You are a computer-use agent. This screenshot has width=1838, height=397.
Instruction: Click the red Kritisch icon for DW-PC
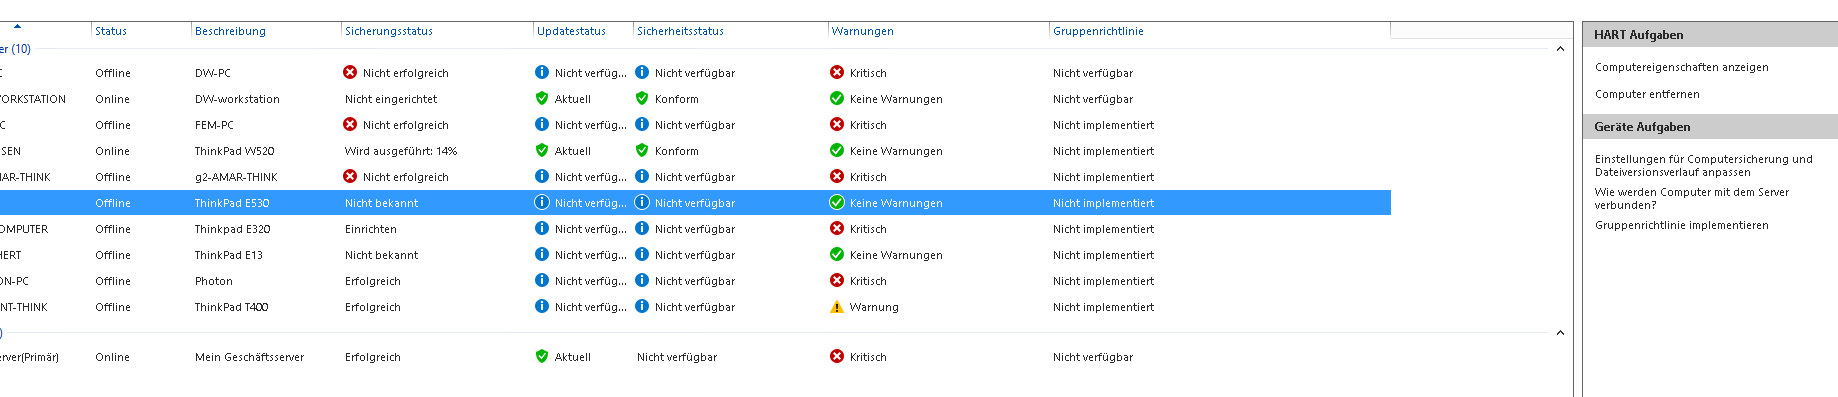[x=837, y=72]
